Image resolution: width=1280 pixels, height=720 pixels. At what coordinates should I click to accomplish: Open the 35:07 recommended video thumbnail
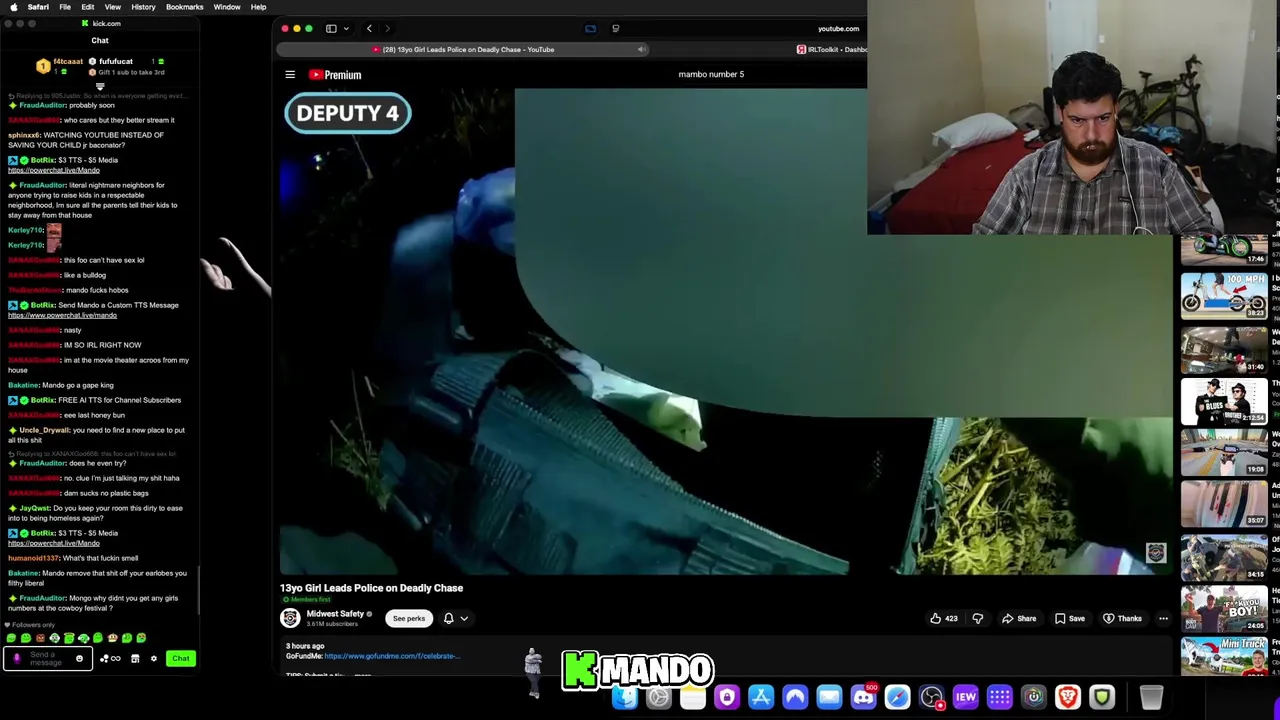(1224, 504)
